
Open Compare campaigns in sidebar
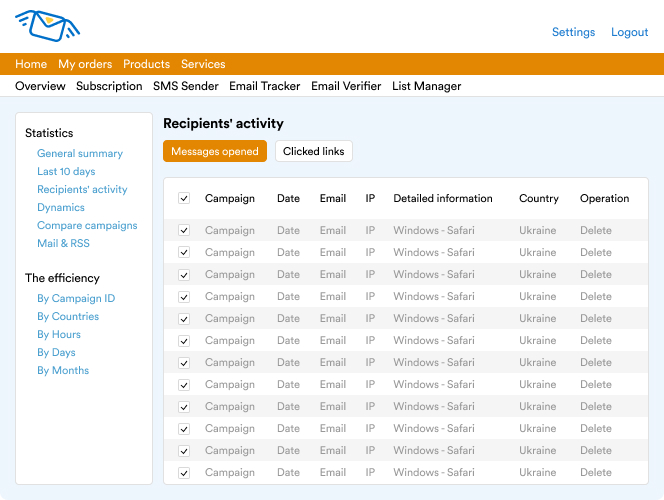coord(87,226)
